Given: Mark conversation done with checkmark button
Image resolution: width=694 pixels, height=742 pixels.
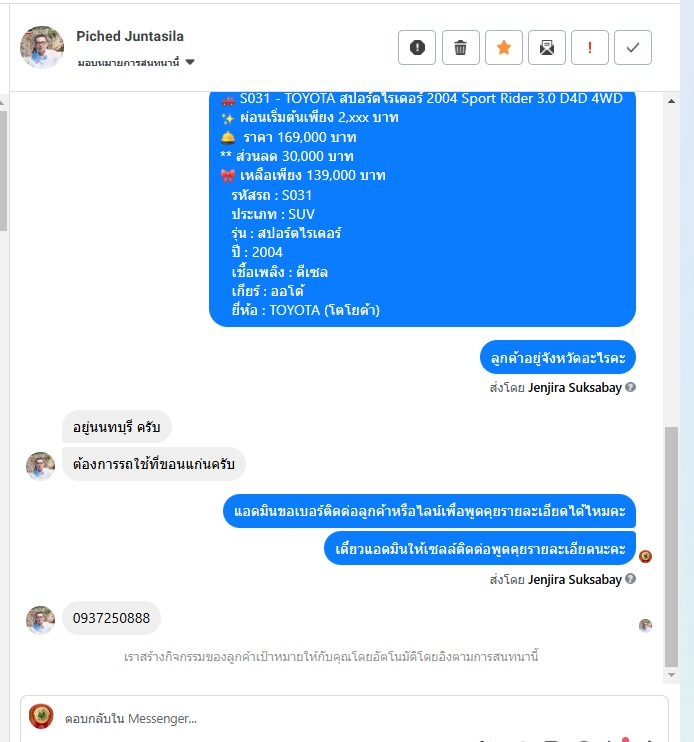Looking at the screenshot, I should point(633,47).
